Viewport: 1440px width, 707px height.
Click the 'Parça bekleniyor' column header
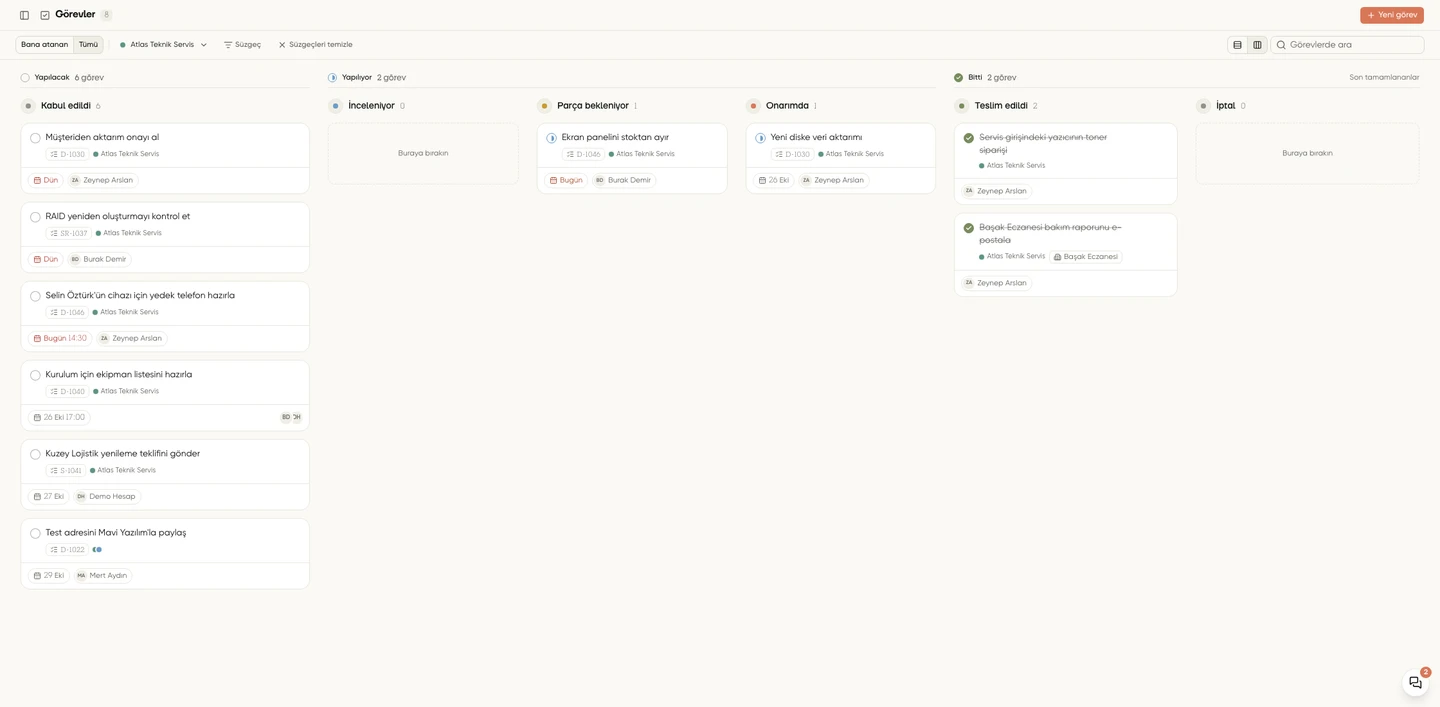593,106
